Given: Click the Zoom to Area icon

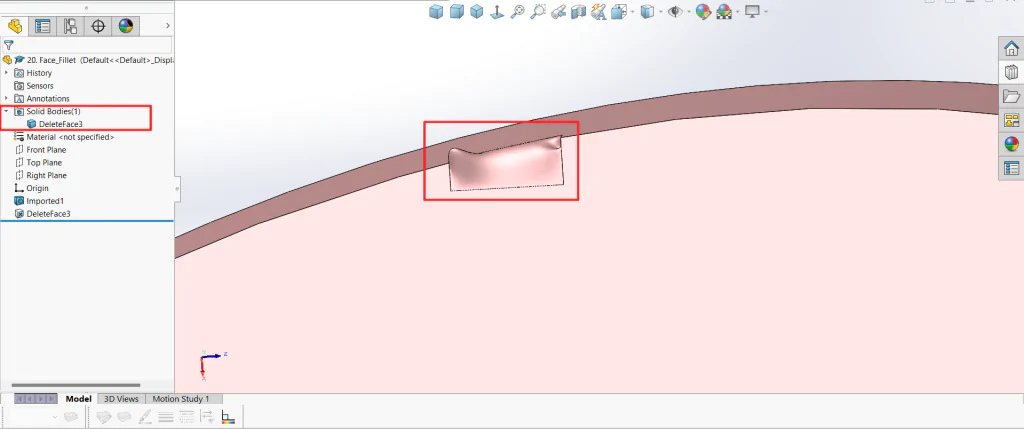Looking at the screenshot, I should pos(538,11).
